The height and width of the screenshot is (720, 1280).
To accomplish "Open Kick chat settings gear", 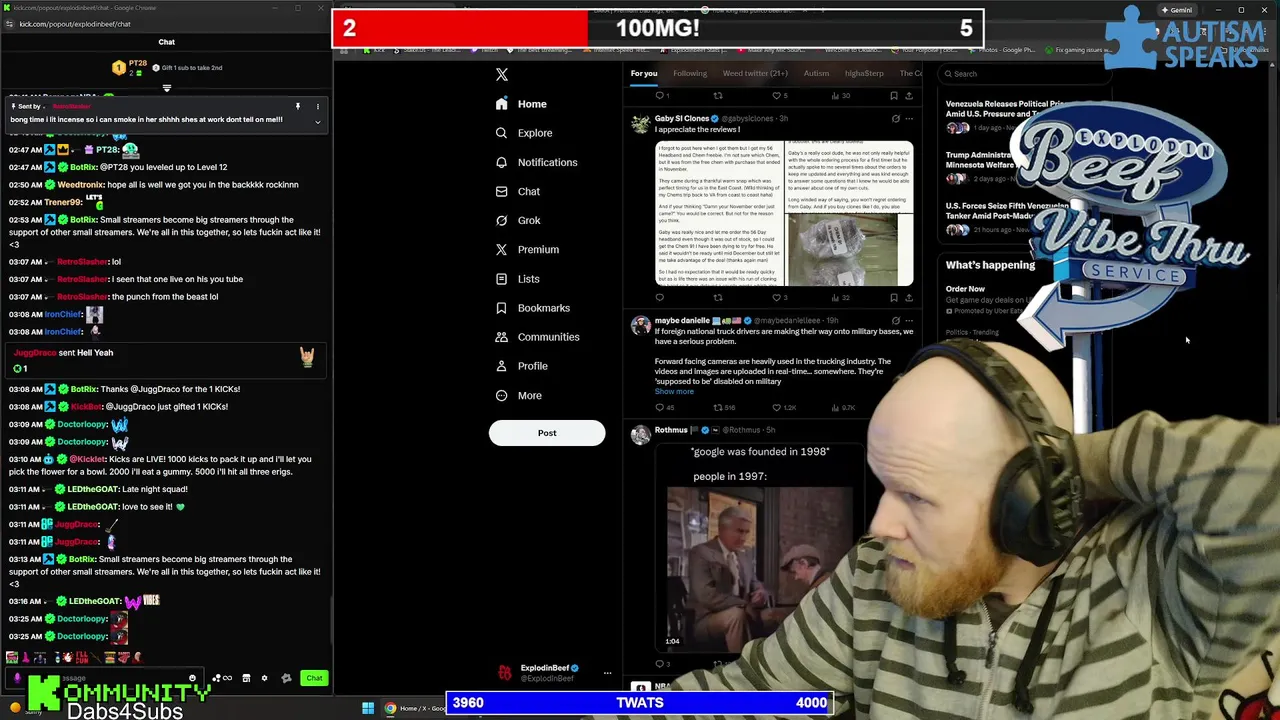I will coord(264,678).
